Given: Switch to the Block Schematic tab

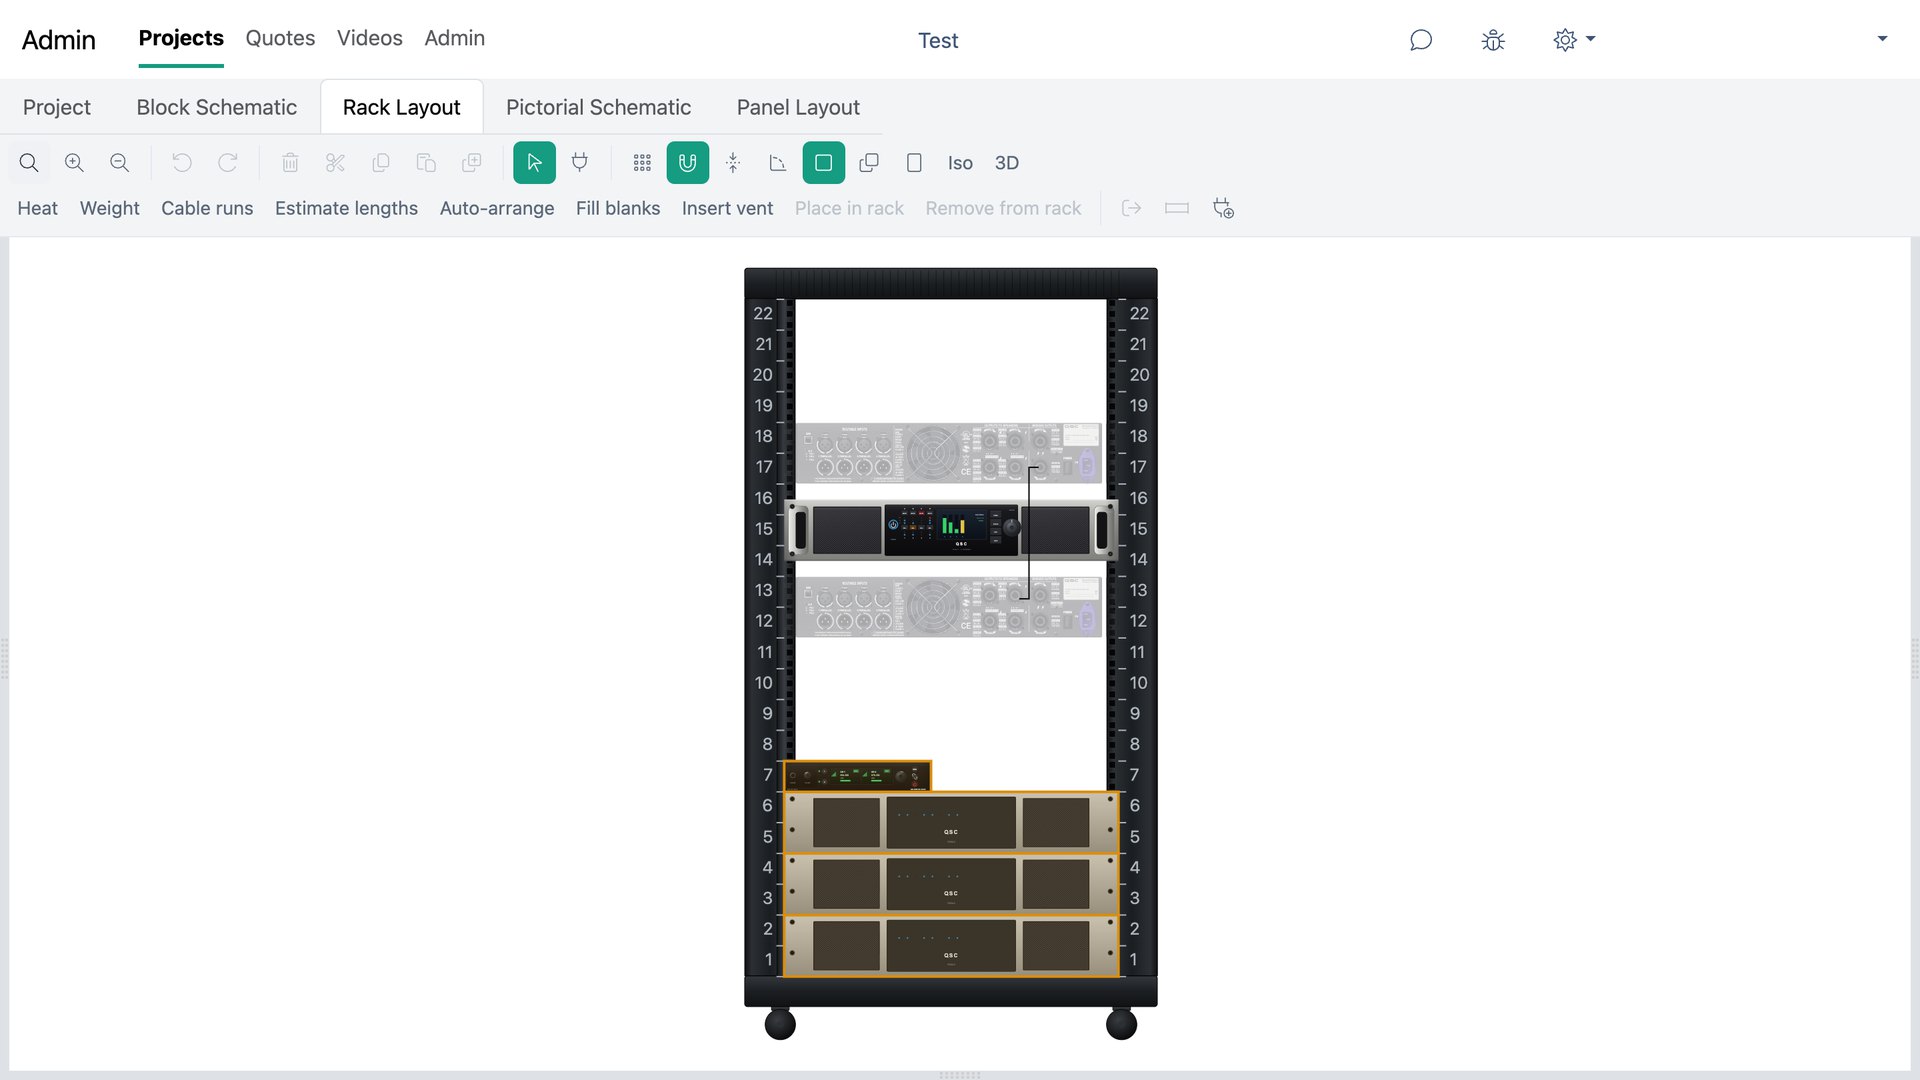Looking at the screenshot, I should (217, 107).
